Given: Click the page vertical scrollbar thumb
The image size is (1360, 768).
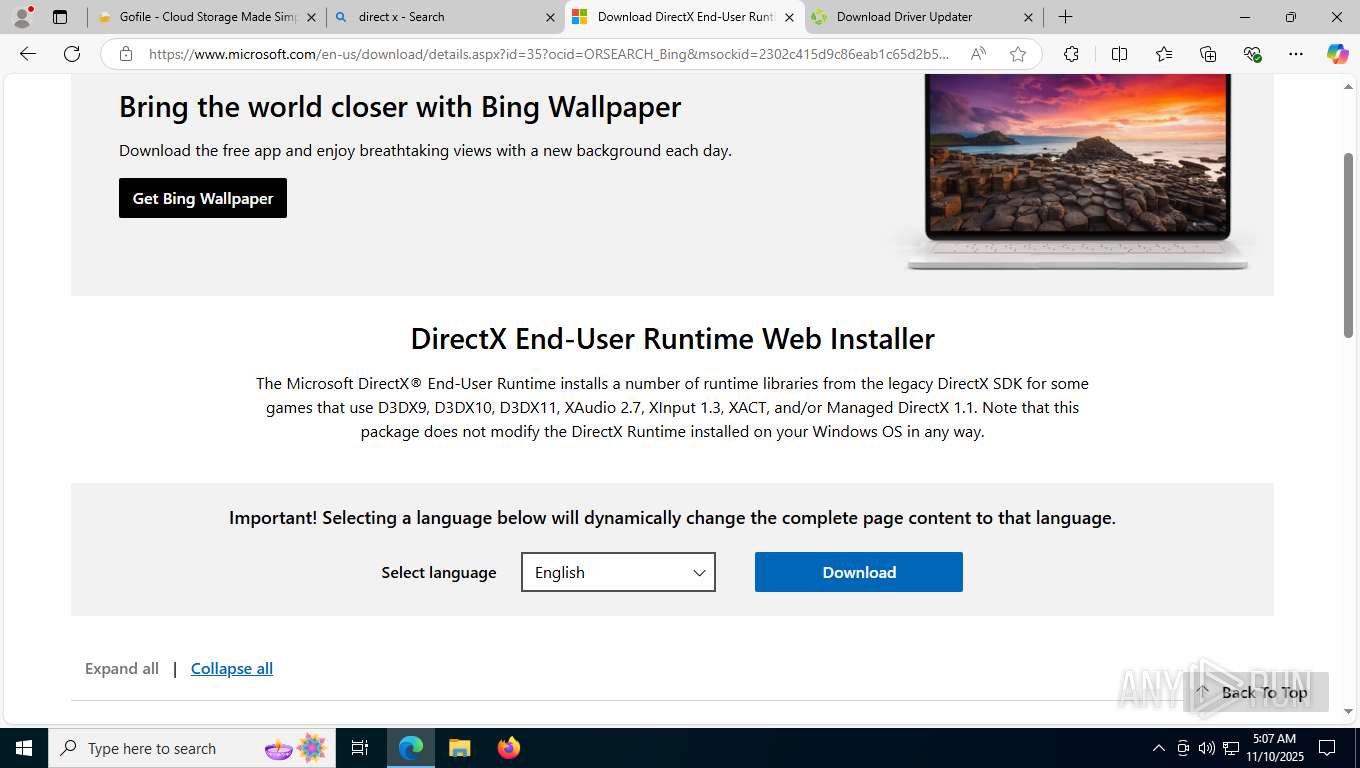Looking at the screenshot, I should (x=1349, y=245).
